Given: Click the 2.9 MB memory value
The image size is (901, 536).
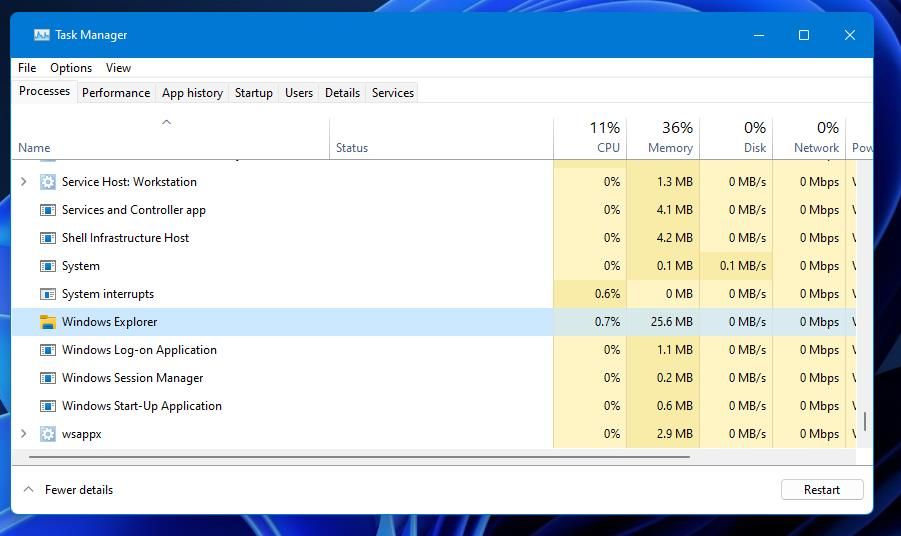Looking at the screenshot, I should coord(674,434).
